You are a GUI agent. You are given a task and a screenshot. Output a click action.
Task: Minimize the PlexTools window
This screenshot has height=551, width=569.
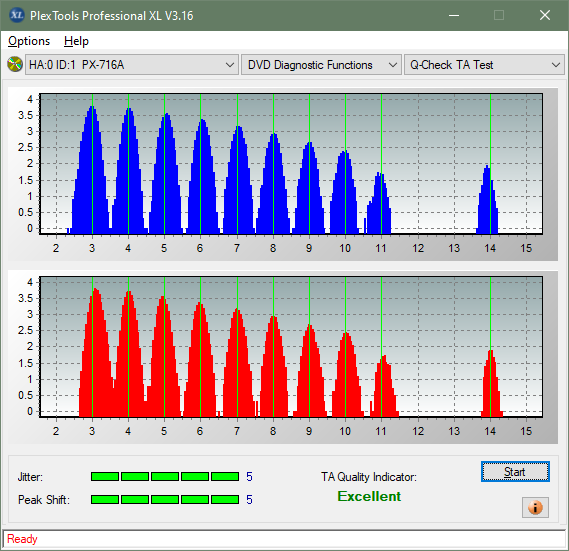[x=454, y=15]
